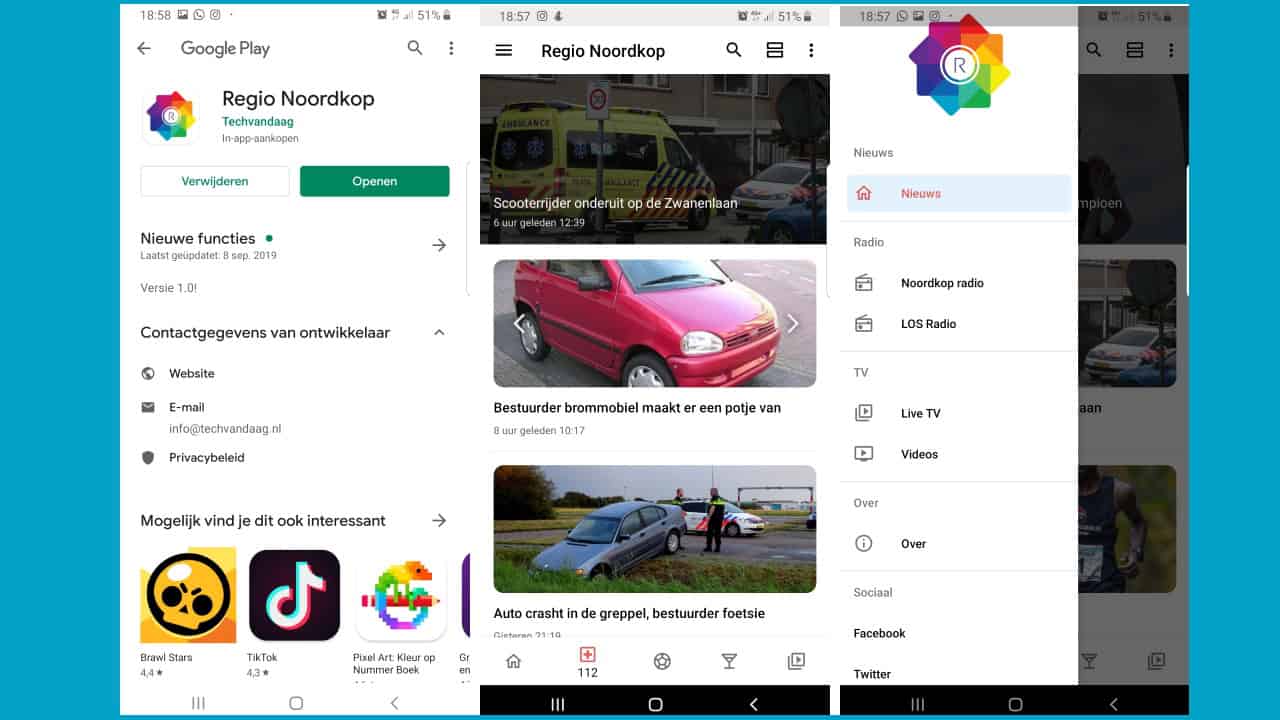Tap Android back button on Google Play screen

coord(394,703)
